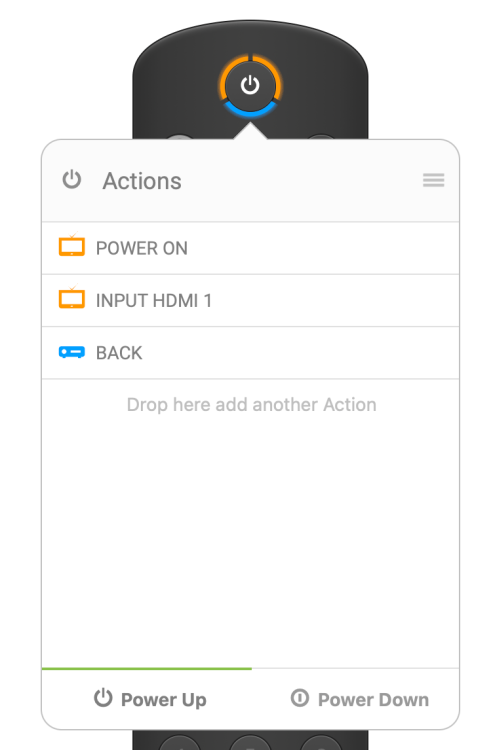Select the POWER ON action label
The width and height of the screenshot is (493, 750).
(142, 248)
